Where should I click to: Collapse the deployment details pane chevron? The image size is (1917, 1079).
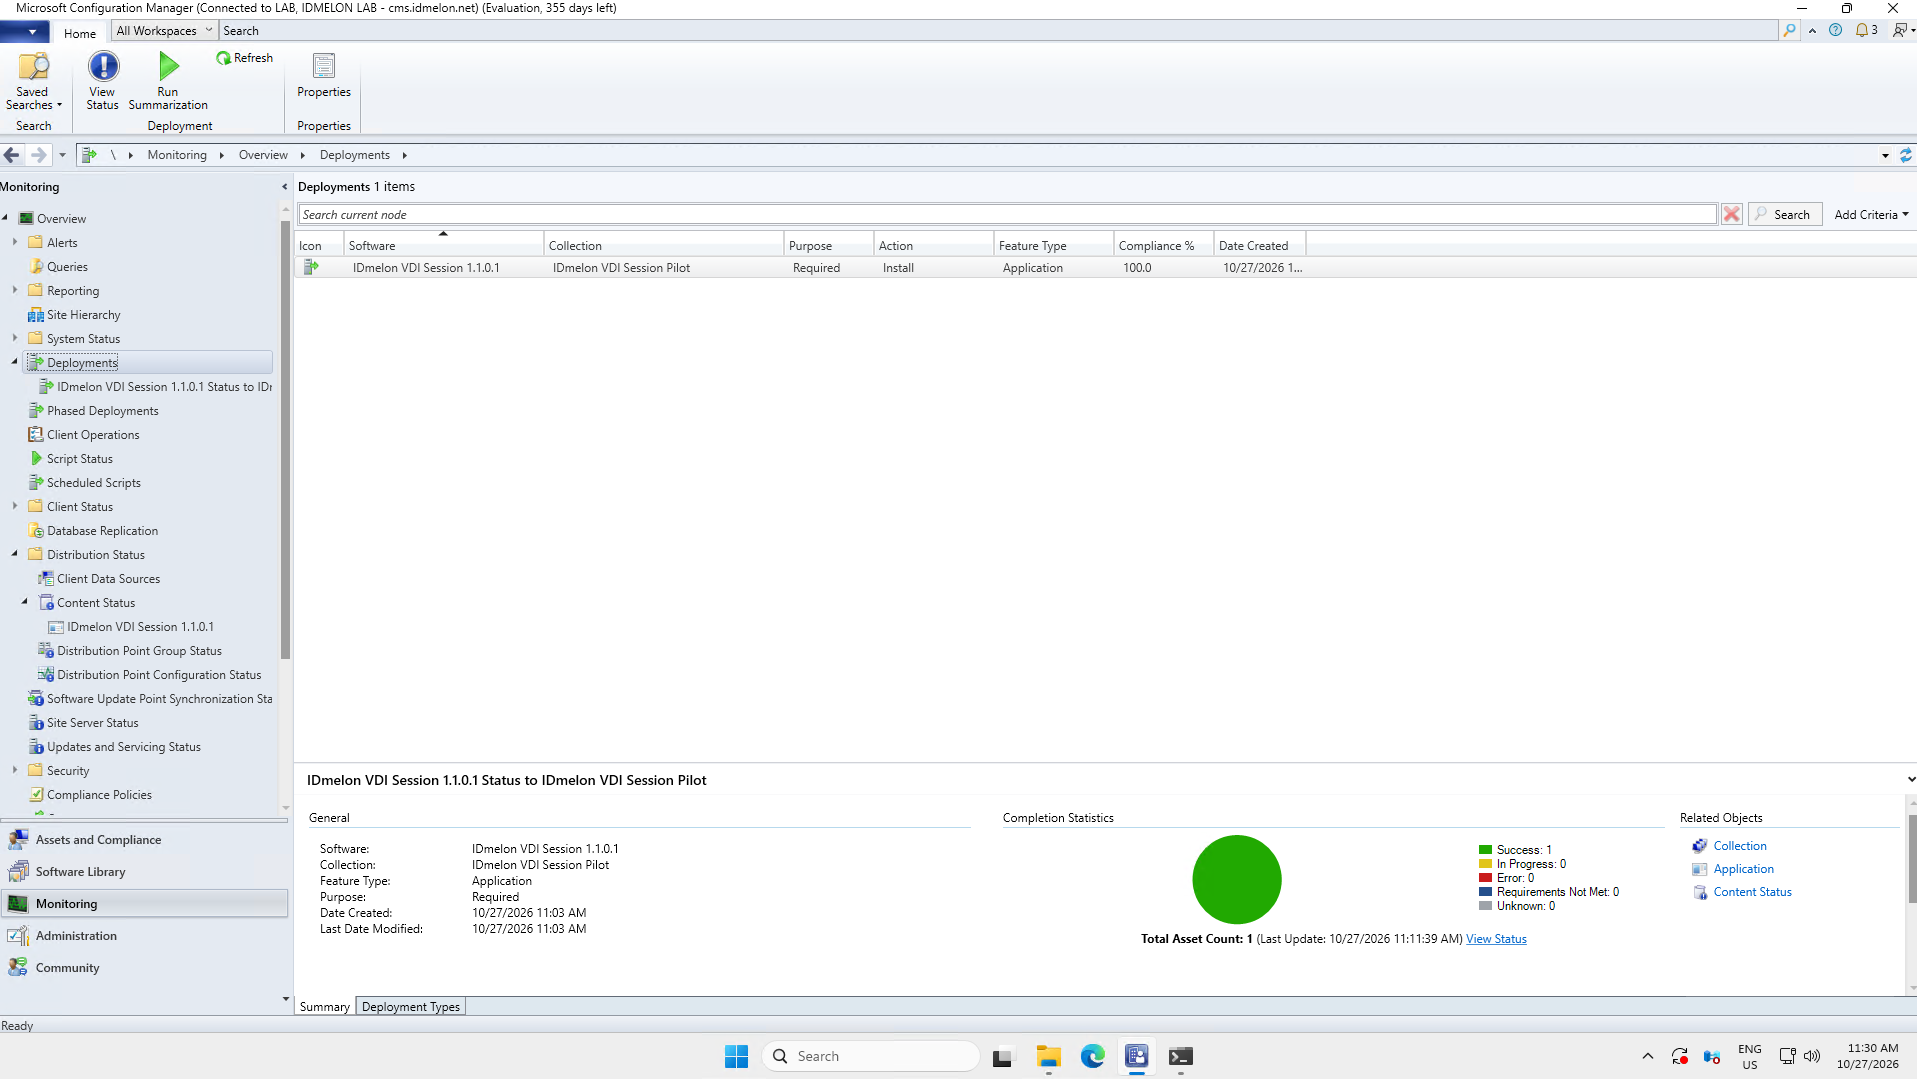[1910, 780]
